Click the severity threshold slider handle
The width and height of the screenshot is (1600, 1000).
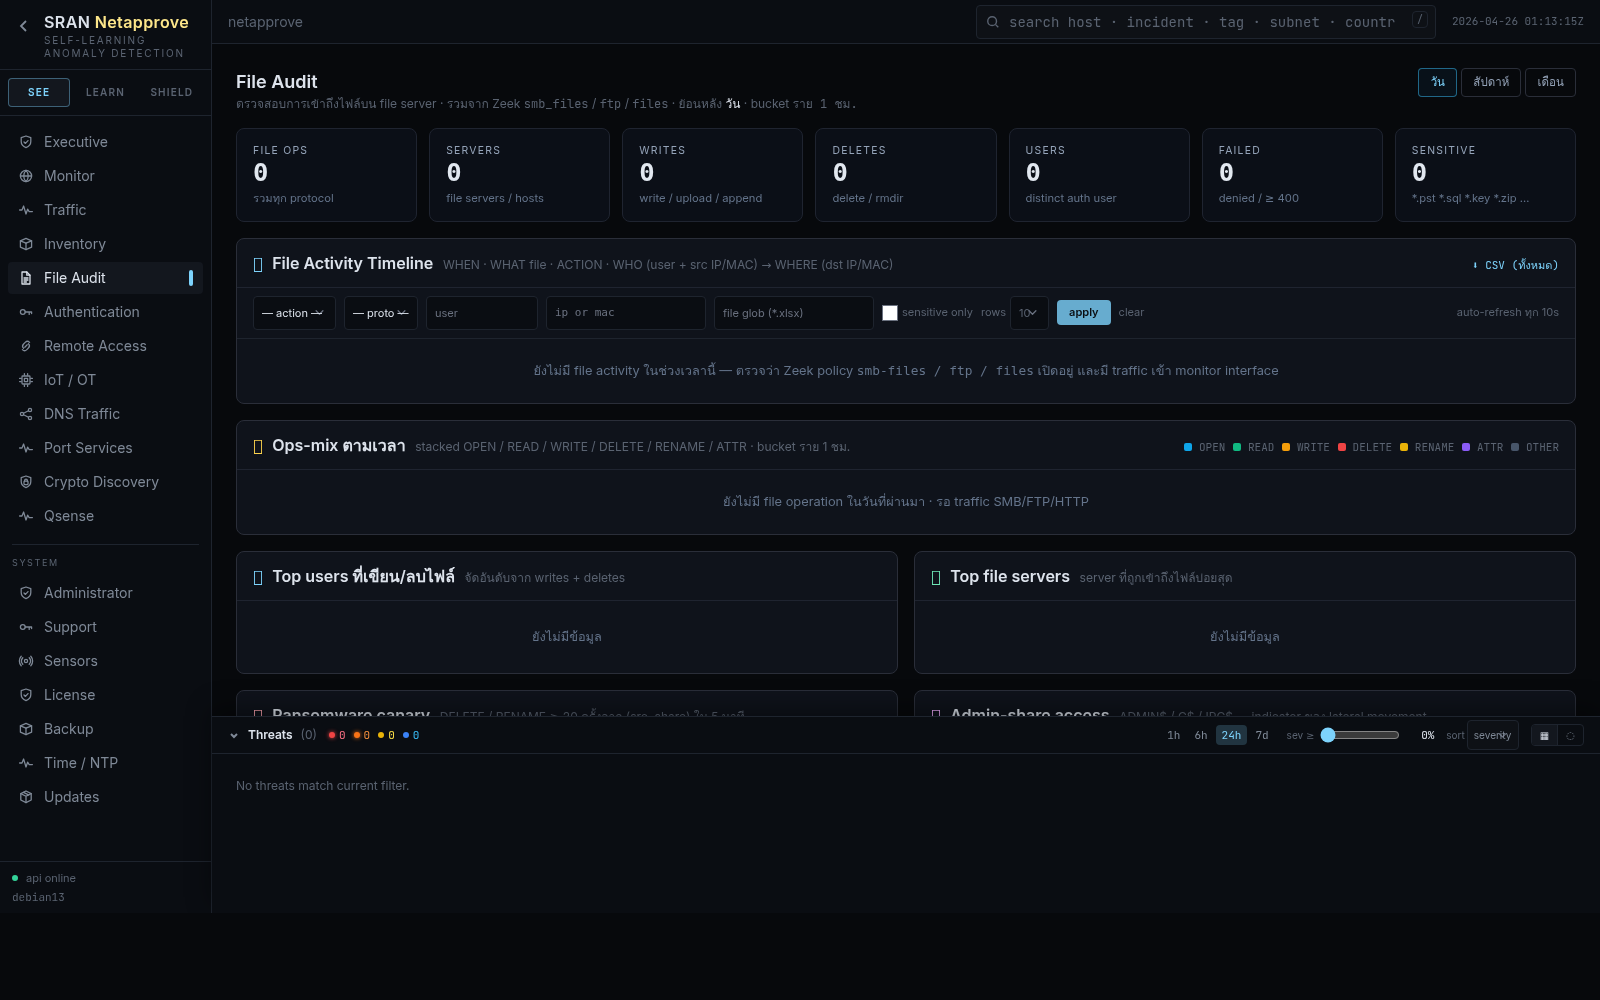[x=1328, y=735]
